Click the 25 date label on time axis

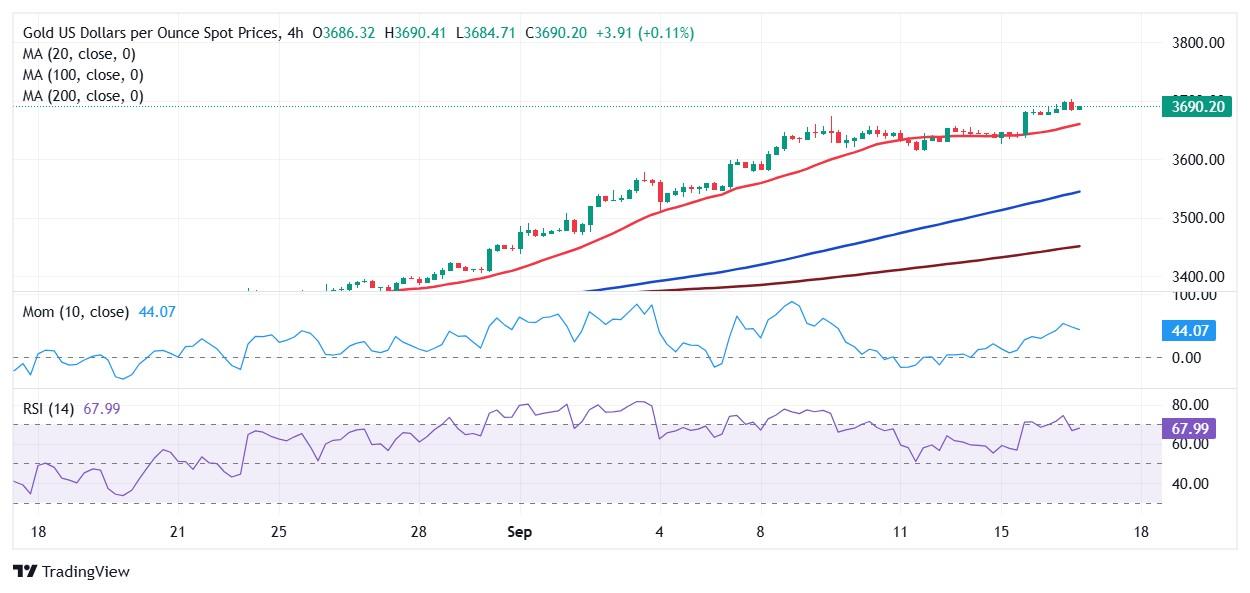pos(279,532)
